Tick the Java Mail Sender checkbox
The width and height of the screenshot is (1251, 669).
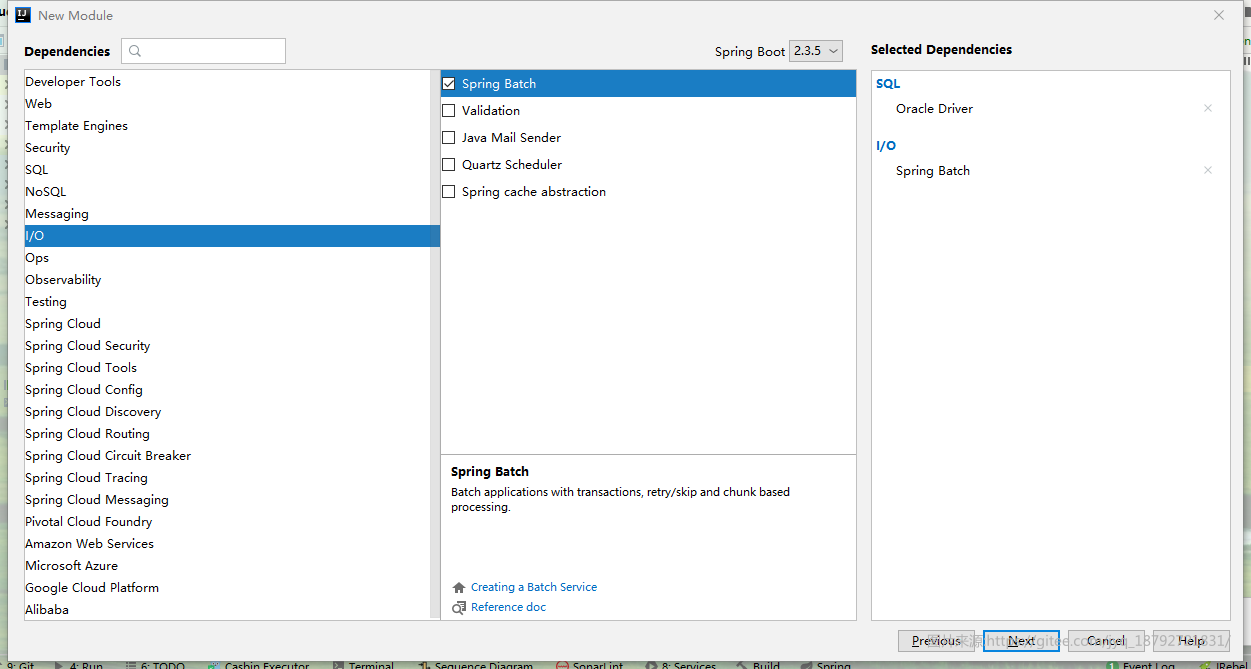[x=449, y=138]
